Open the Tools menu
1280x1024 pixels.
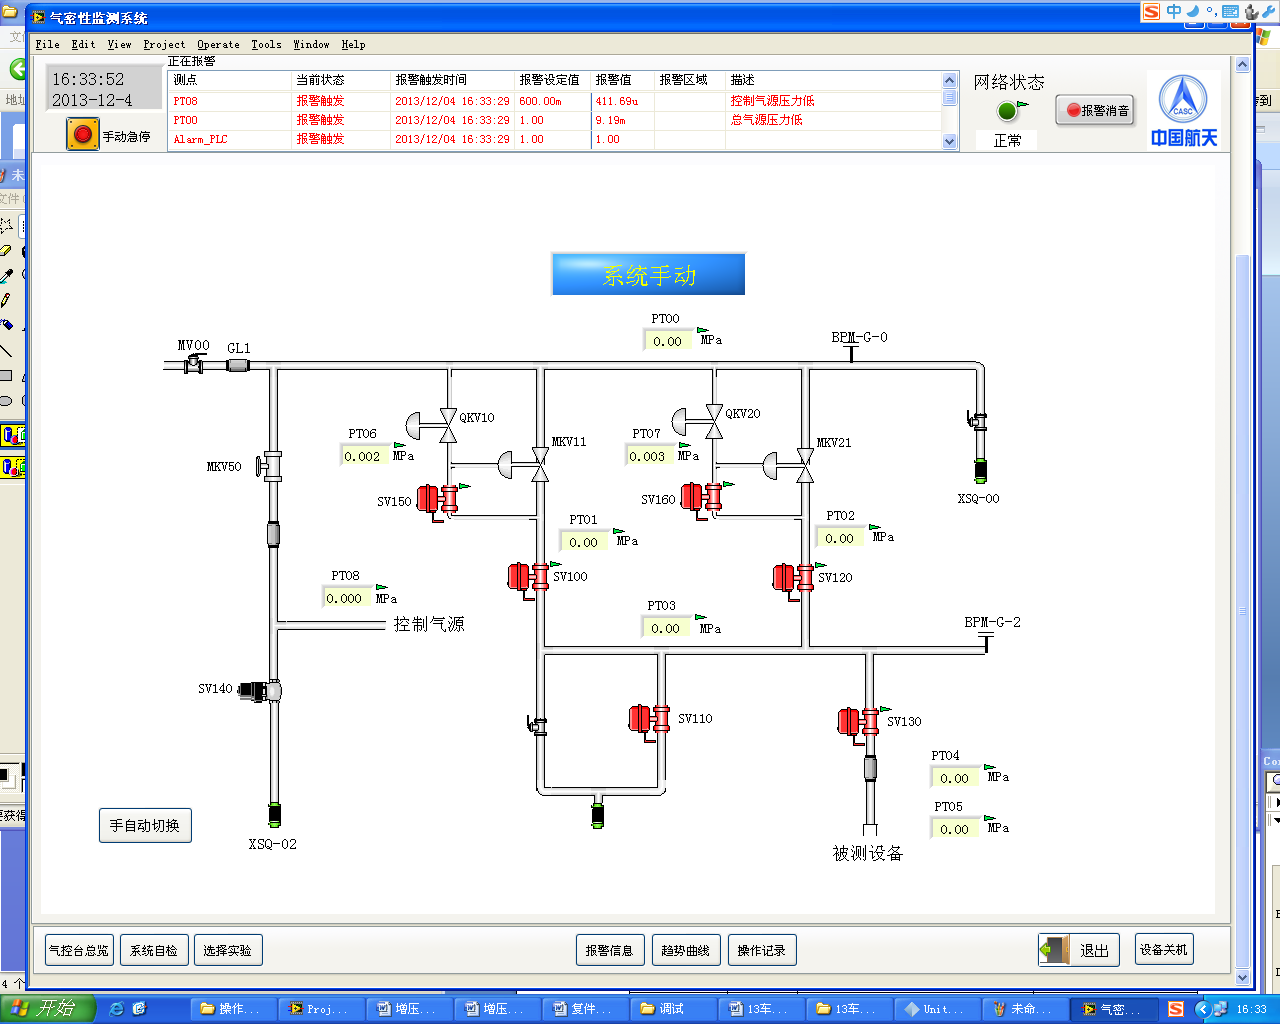[266, 44]
